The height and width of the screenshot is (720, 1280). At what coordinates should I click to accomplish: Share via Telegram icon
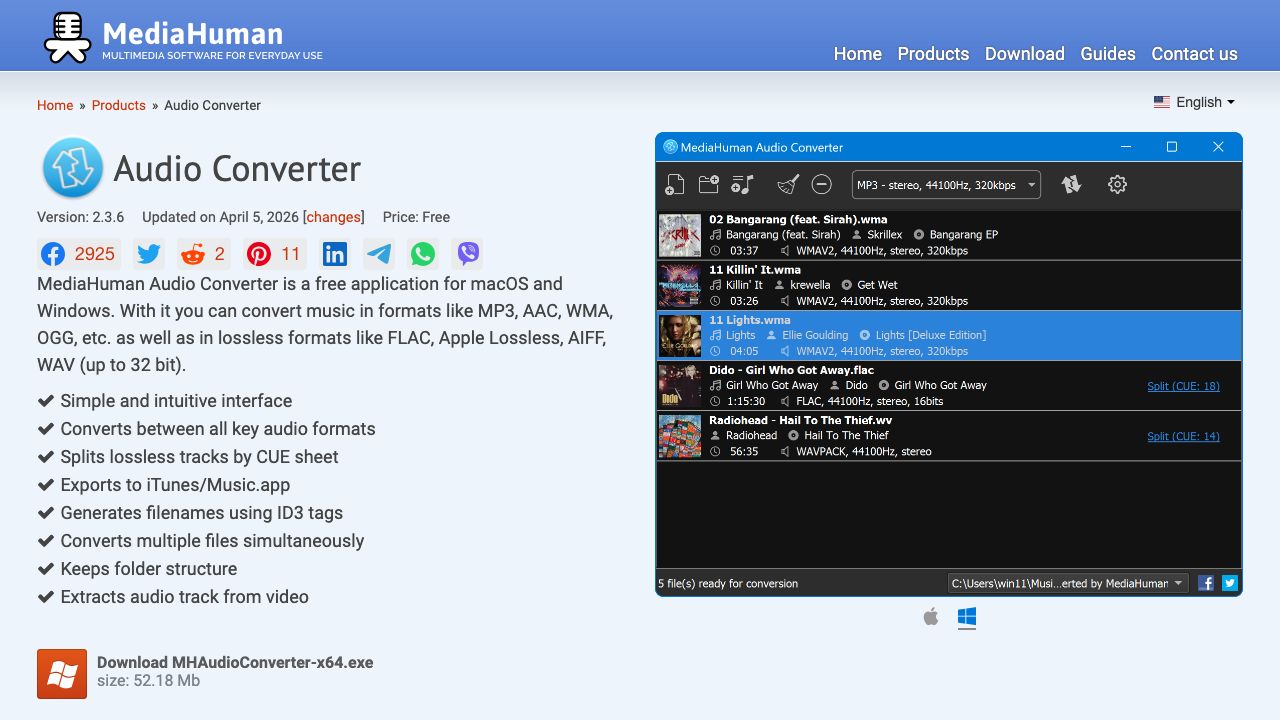[x=379, y=254]
